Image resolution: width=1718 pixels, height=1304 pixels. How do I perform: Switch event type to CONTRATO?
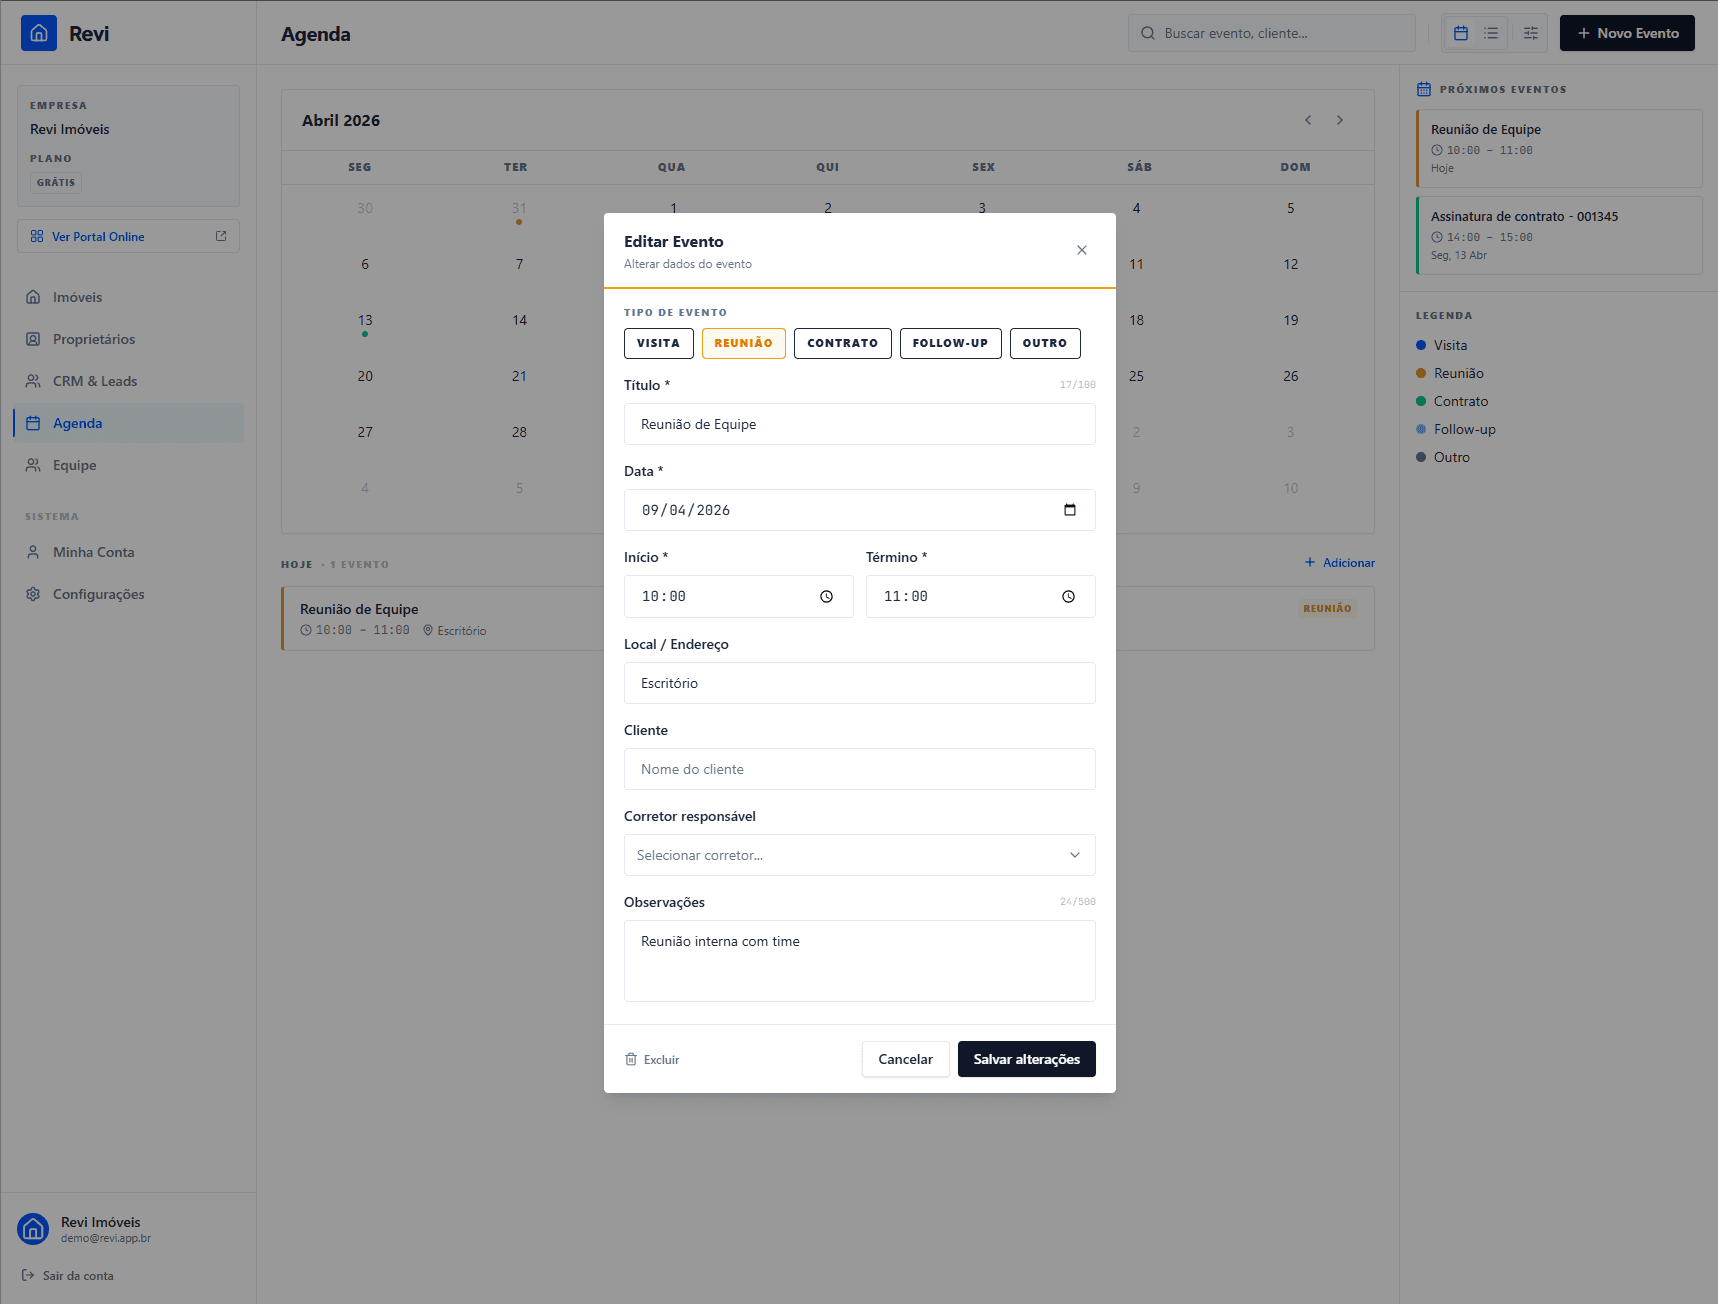click(x=842, y=343)
